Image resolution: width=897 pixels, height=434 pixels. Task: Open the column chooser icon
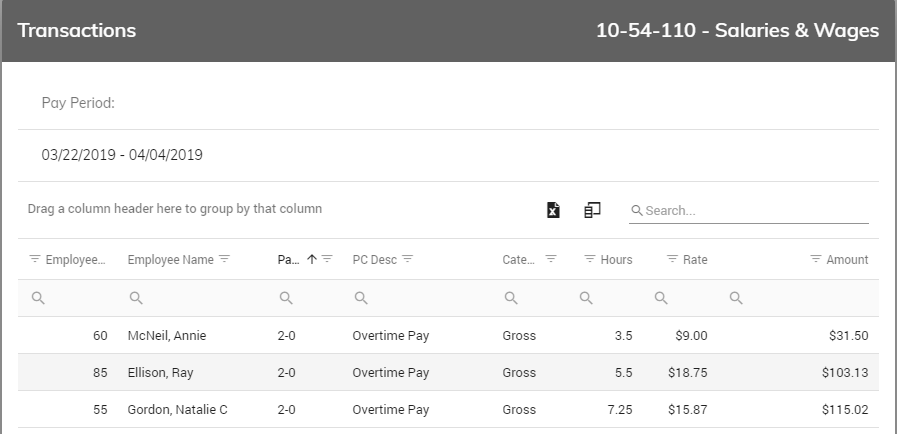592,210
